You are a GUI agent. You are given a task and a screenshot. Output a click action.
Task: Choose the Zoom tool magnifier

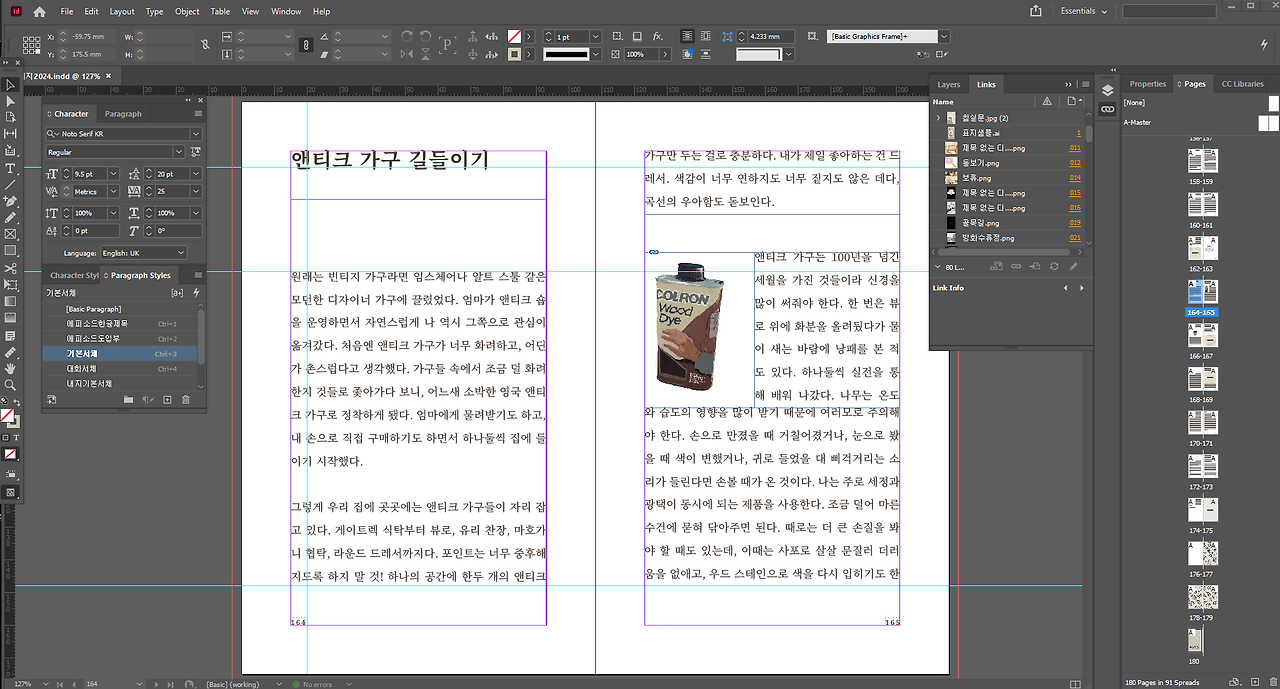point(10,384)
